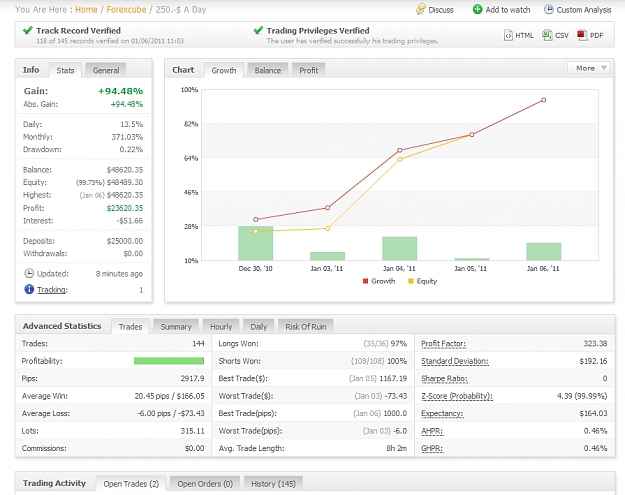625x495 pixels.
Task: Click the Expectancy value $164.03
Action: click(594, 414)
